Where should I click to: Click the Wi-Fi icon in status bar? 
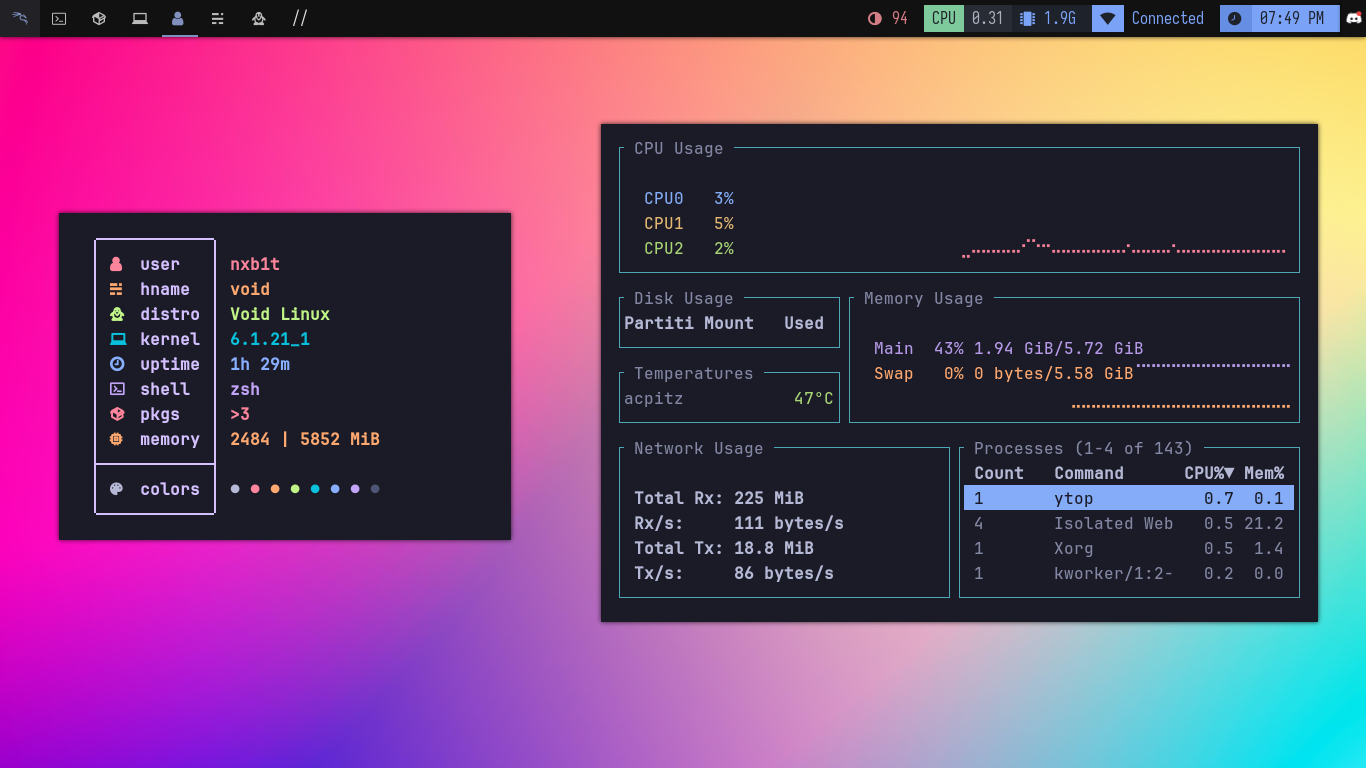click(x=1107, y=18)
